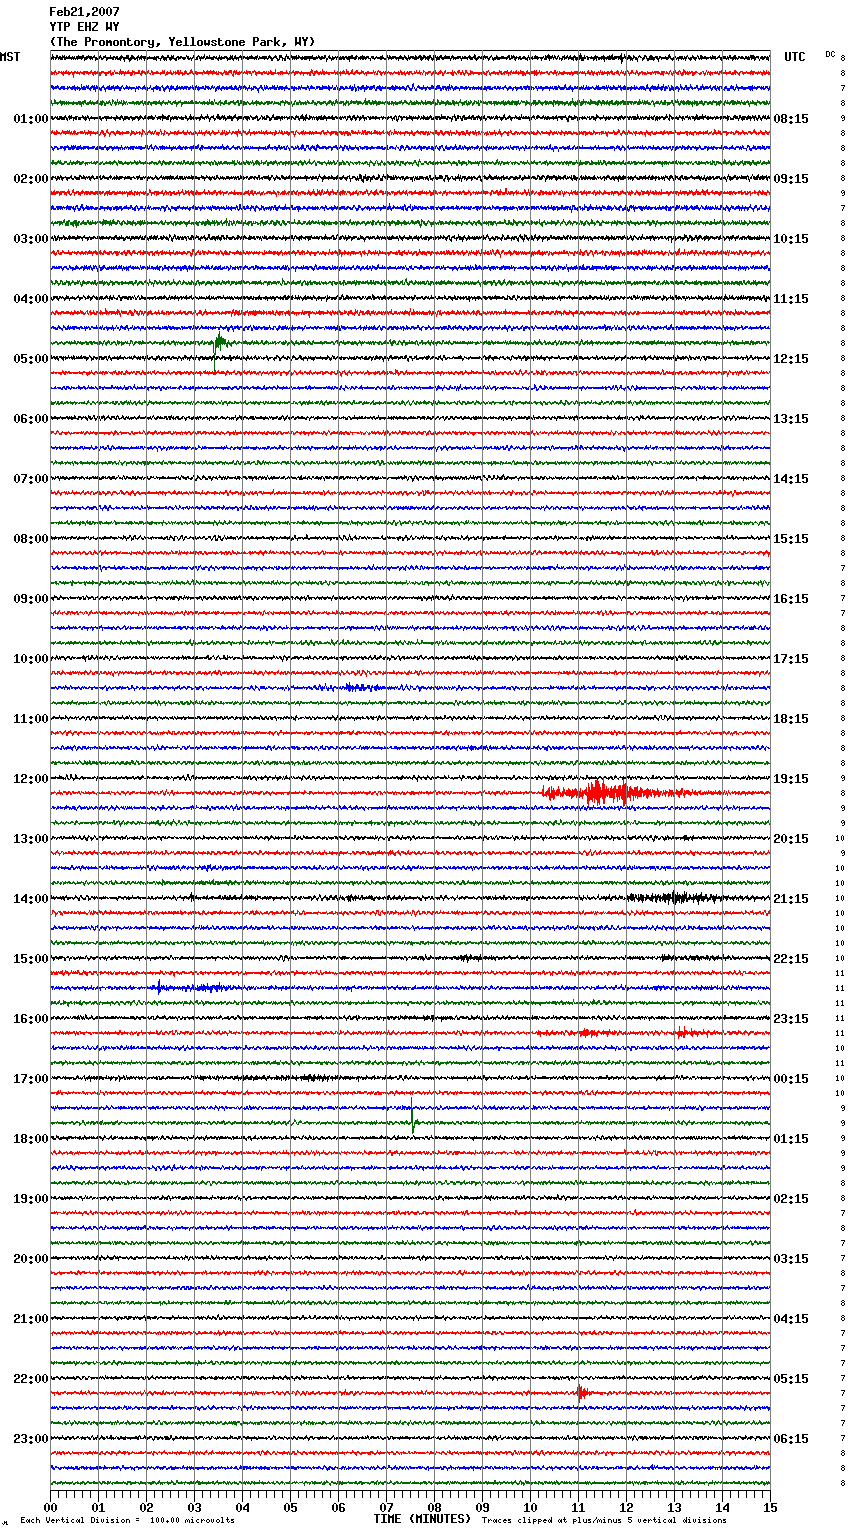This screenshot has width=850, height=1534.
Task: Select the 05:00 MST time label
Action: pos(31,359)
